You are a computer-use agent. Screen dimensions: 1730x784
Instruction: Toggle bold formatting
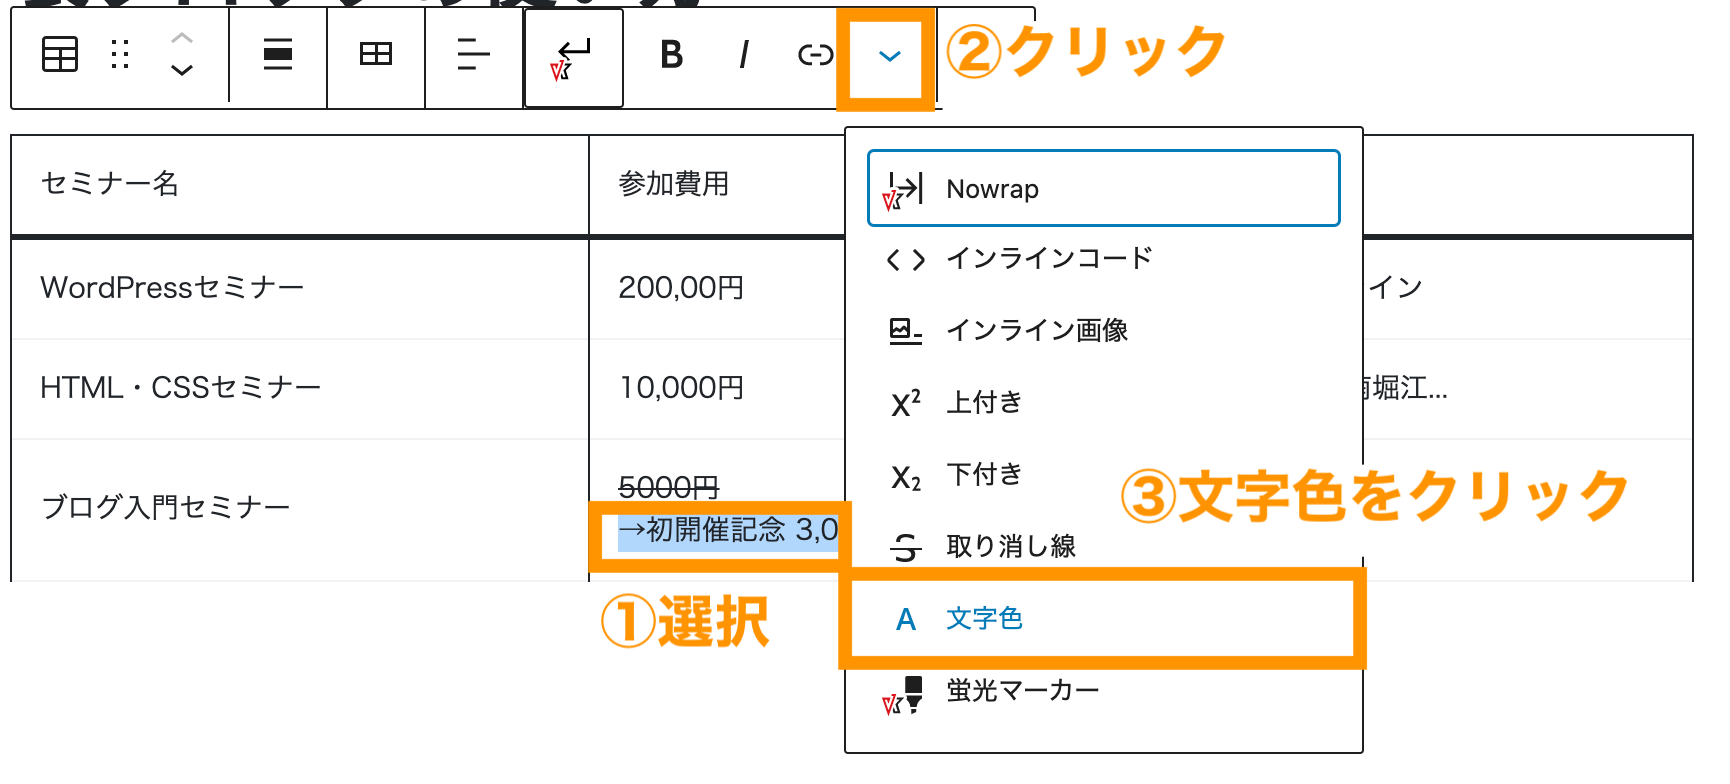click(x=672, y=55)
